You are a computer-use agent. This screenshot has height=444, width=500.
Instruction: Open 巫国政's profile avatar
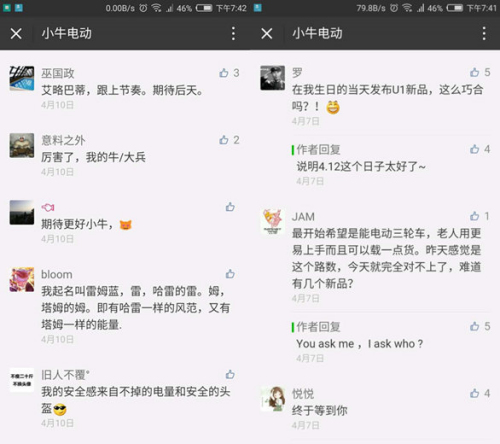[22, 78]
